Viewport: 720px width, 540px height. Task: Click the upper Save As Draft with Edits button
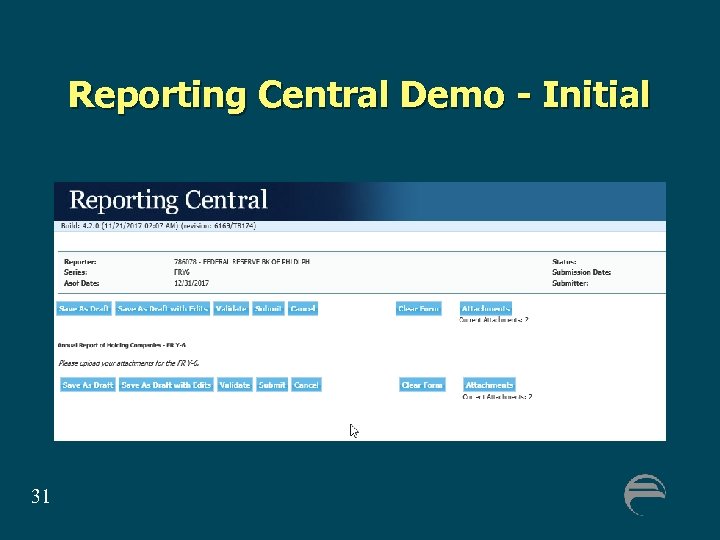pyautogui.click(x=163, y=309)
